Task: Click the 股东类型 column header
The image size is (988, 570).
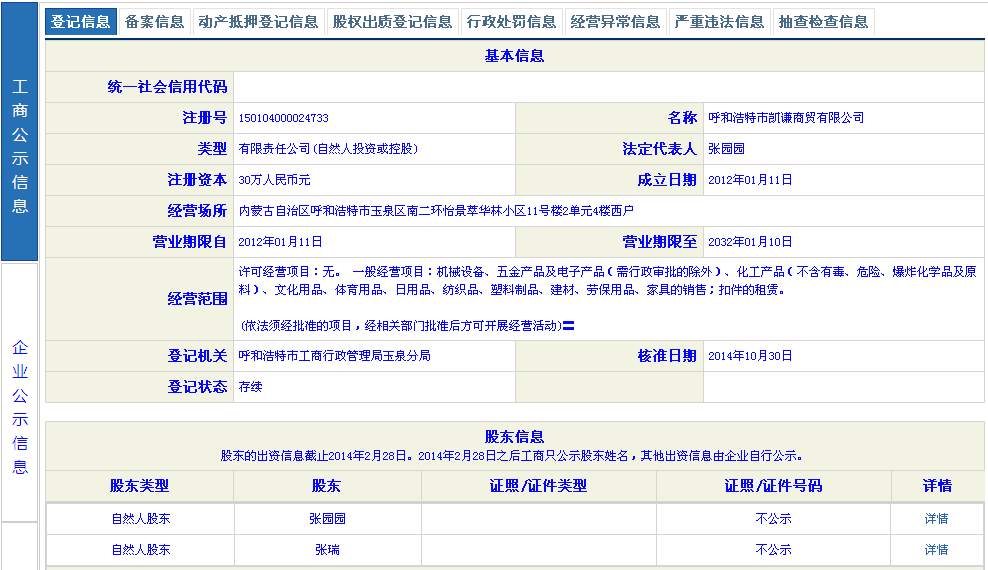Action: point(139,486)
